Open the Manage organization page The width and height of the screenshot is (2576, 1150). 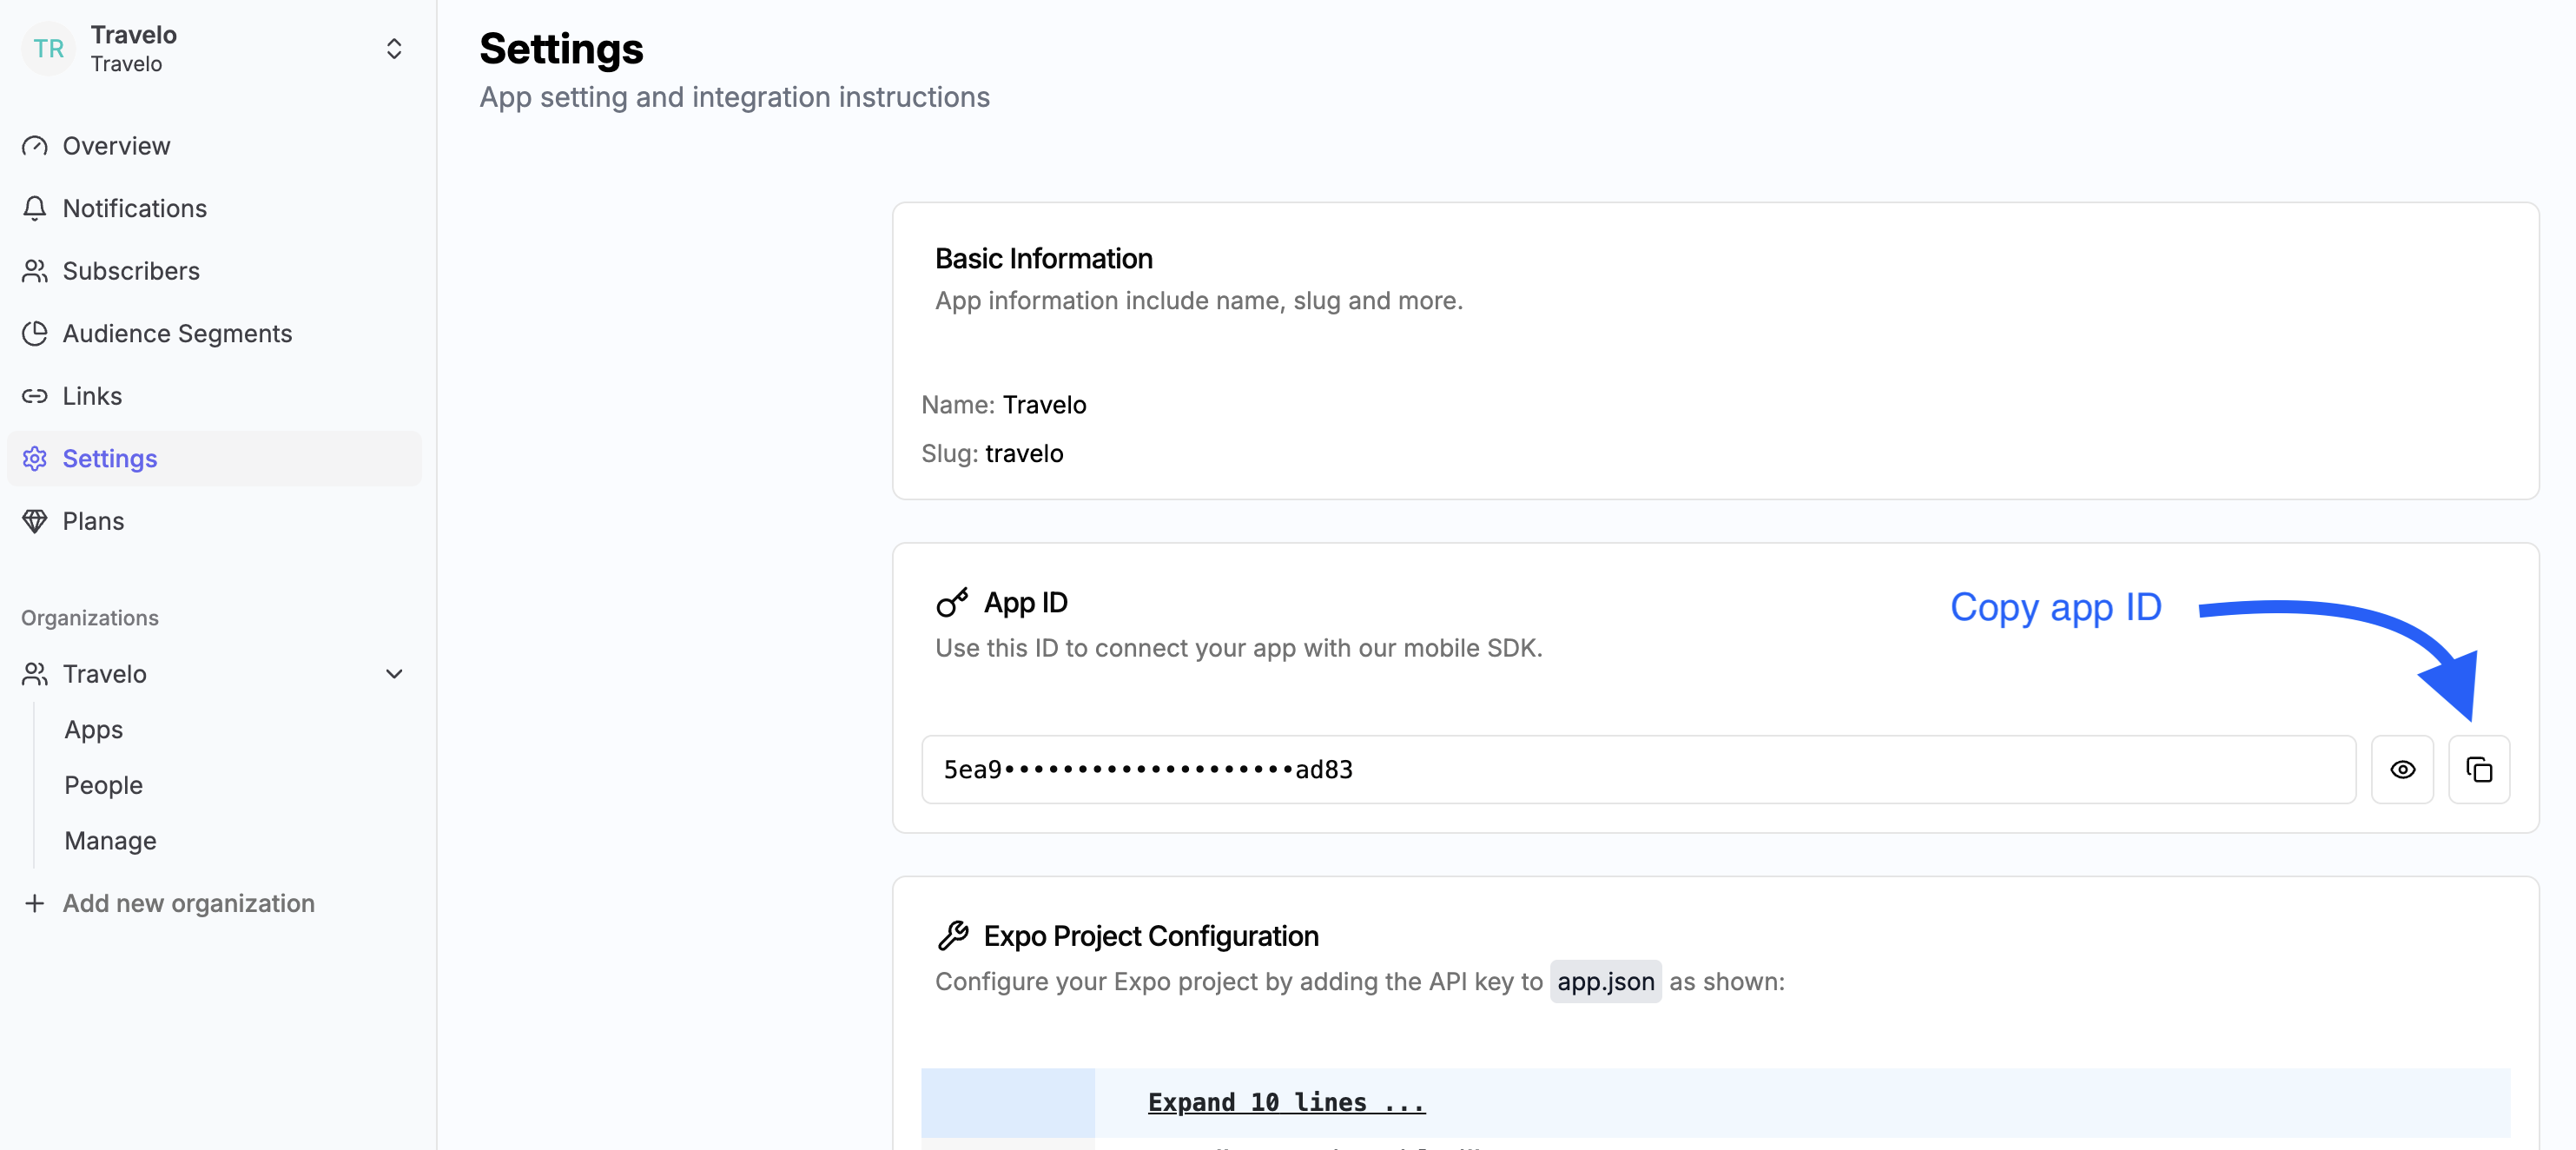pyautogui.click(x=110, y=840)
